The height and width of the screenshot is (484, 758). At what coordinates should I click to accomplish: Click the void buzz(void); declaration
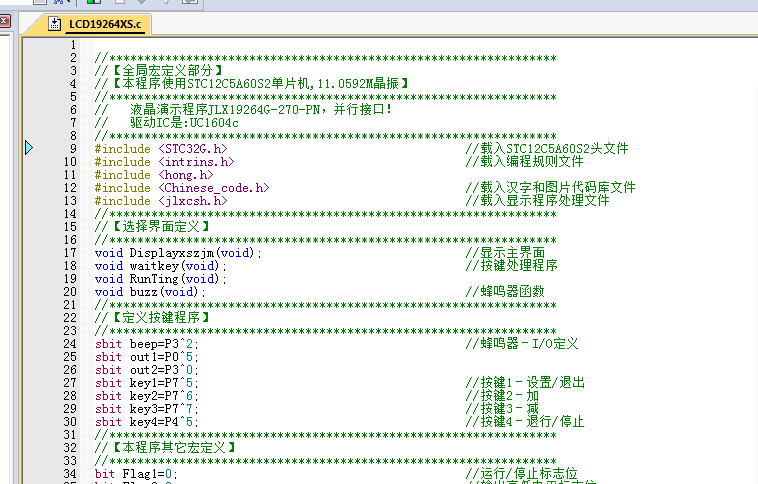coord(150,292)
